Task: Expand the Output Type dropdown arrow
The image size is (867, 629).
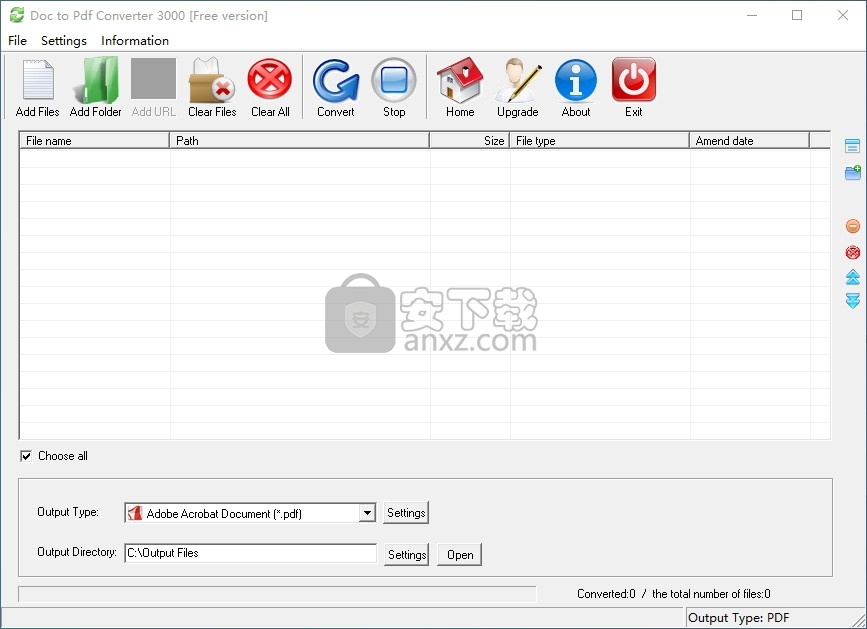Action: [x=367, y=513]
